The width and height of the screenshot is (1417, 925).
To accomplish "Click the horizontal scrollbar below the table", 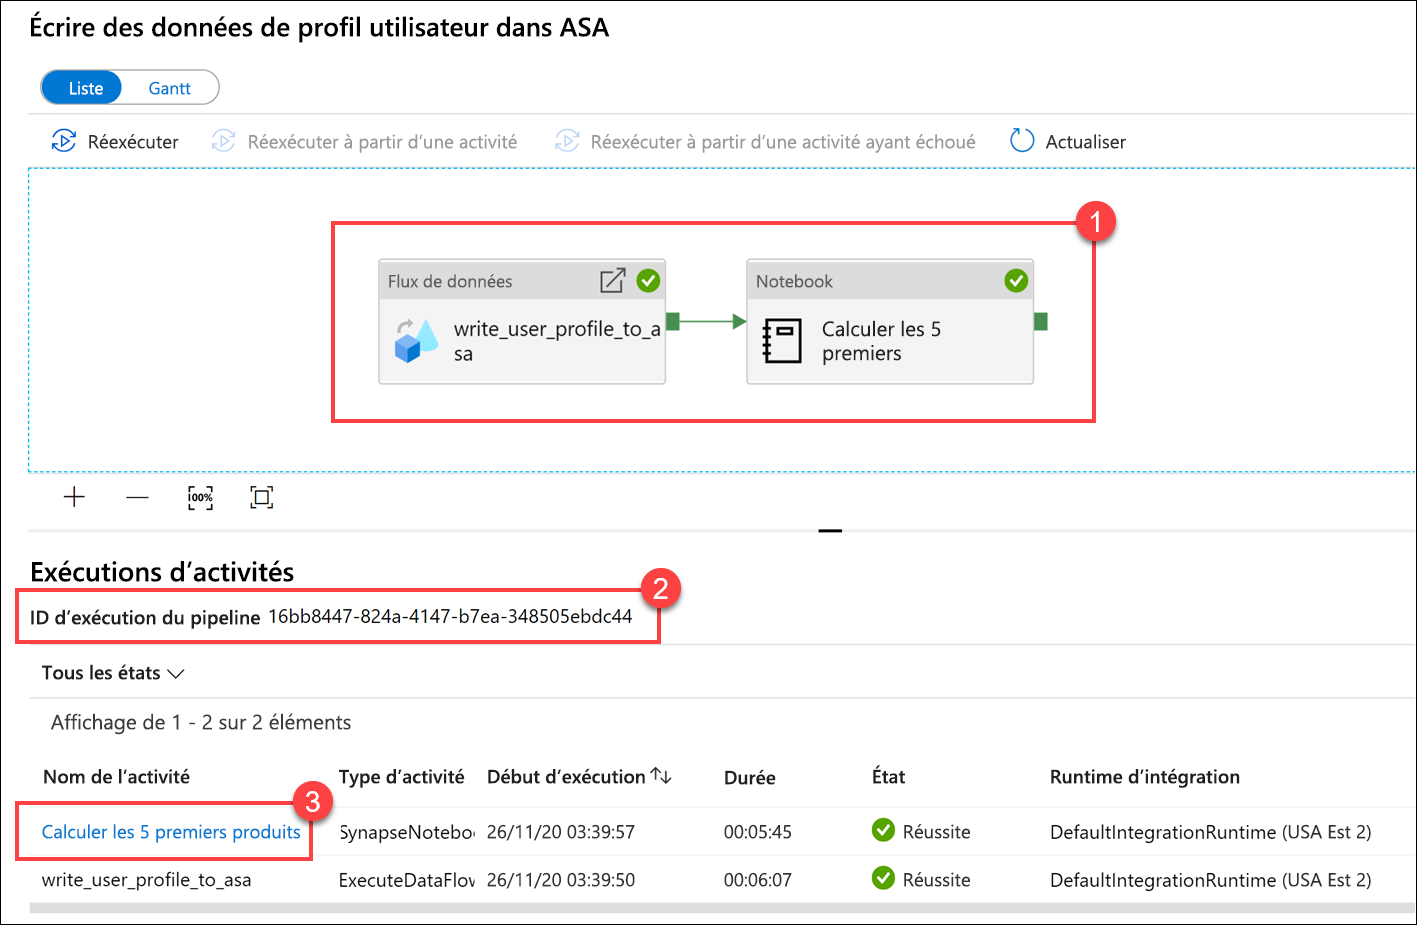I will click(x=722, y=908).
